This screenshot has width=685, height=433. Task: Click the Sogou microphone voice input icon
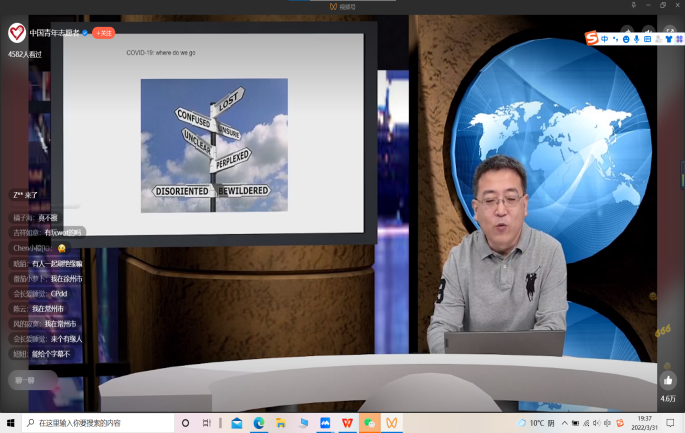636,39
